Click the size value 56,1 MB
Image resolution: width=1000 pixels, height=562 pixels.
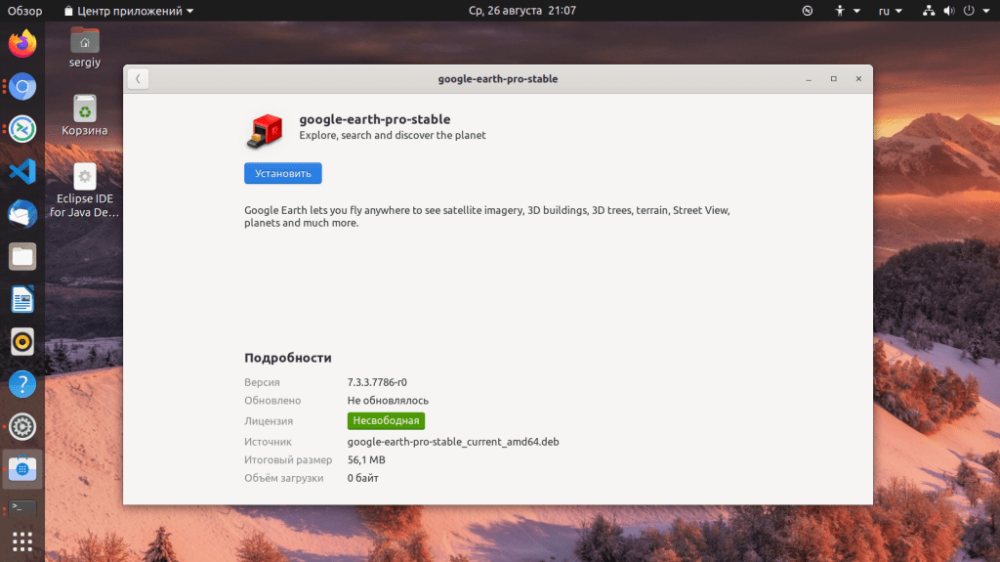[366, 460]
